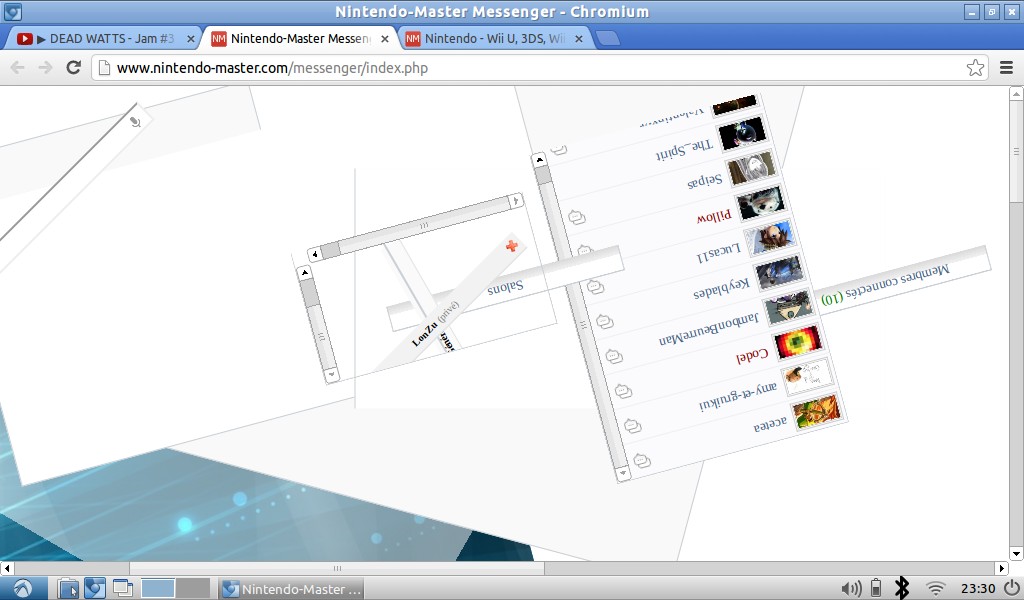Select The_Spirit's avatar thumbnail
The height and width of the screenshot is (600, 1024).
click(741, 132)
